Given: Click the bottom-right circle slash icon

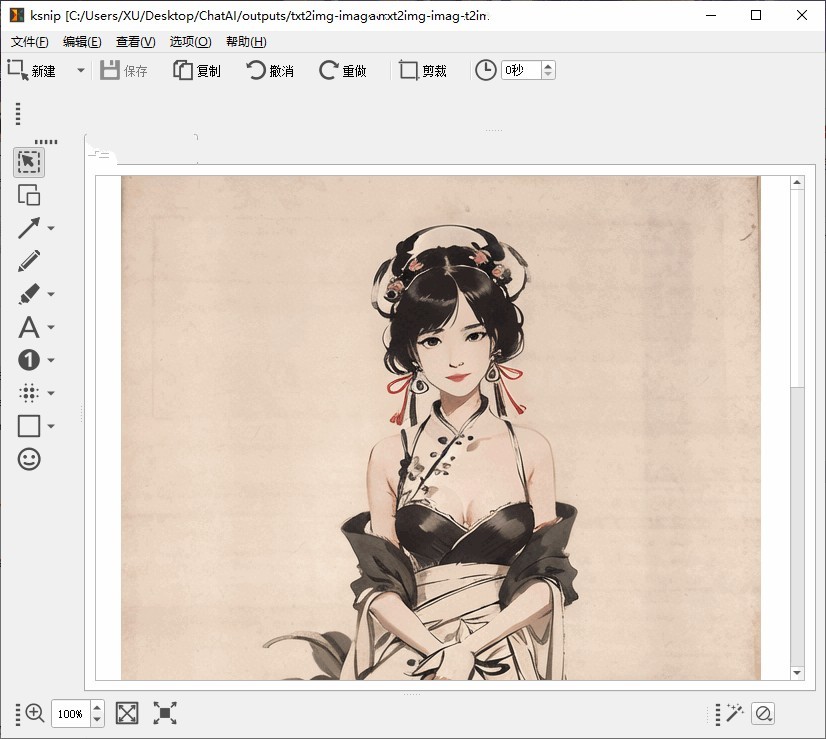Looking at the screenshot, I should coord(763,713).
